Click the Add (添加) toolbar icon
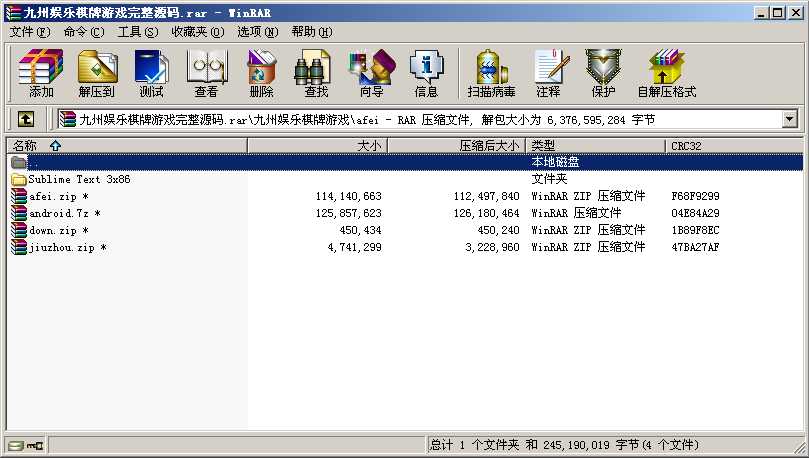 click(x=41, y=73)
